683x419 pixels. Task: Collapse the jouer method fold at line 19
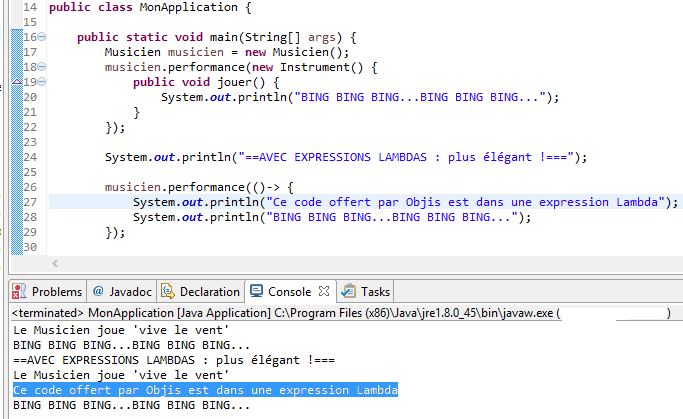point(40,82)
